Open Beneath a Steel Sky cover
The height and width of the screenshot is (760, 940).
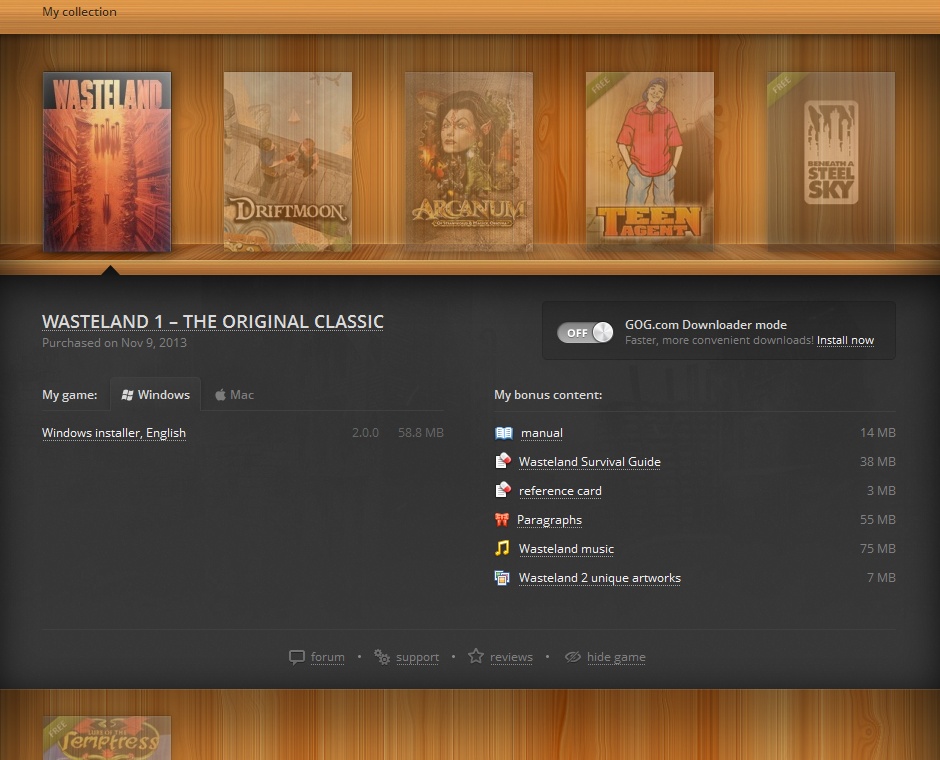click(x=831, y=162)
